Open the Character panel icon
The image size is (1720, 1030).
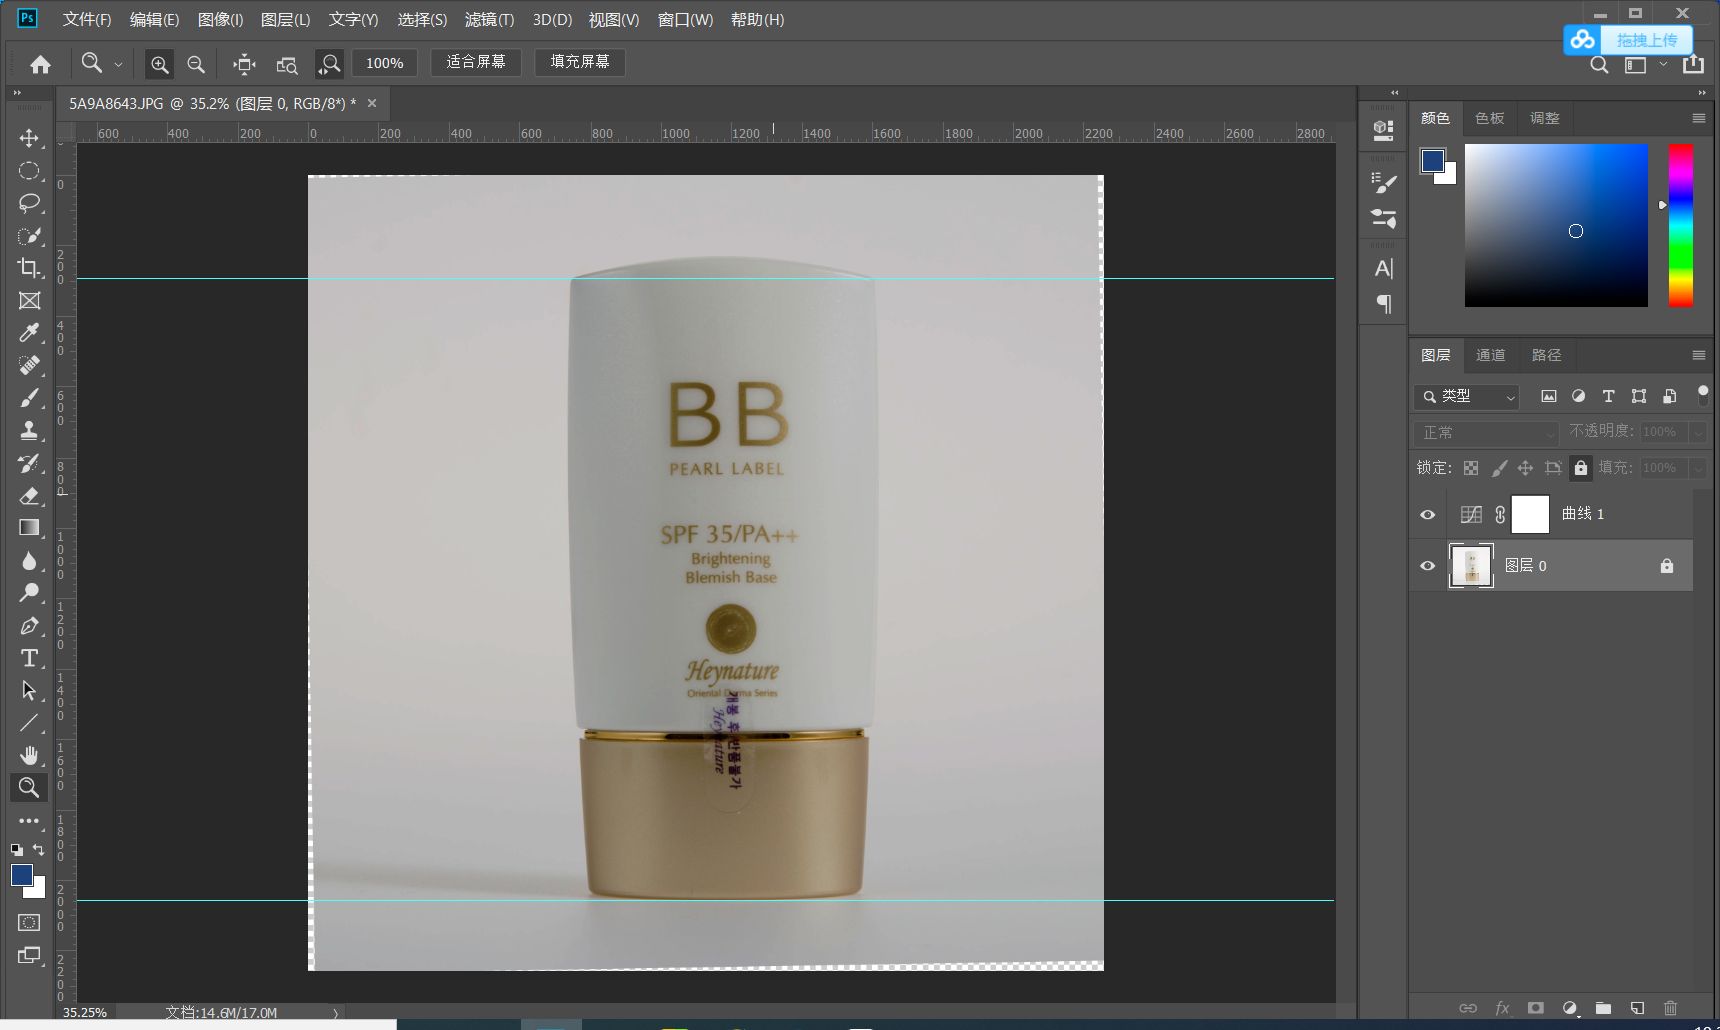point(1384,268)
